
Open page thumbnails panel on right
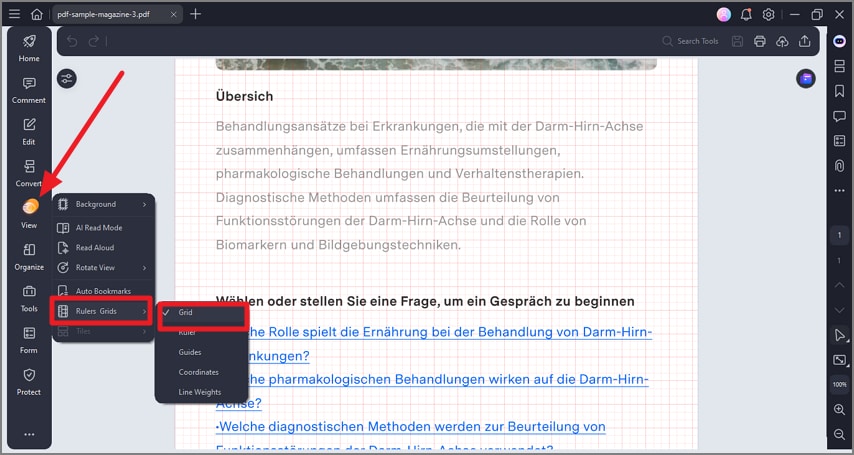coord(839,66)
